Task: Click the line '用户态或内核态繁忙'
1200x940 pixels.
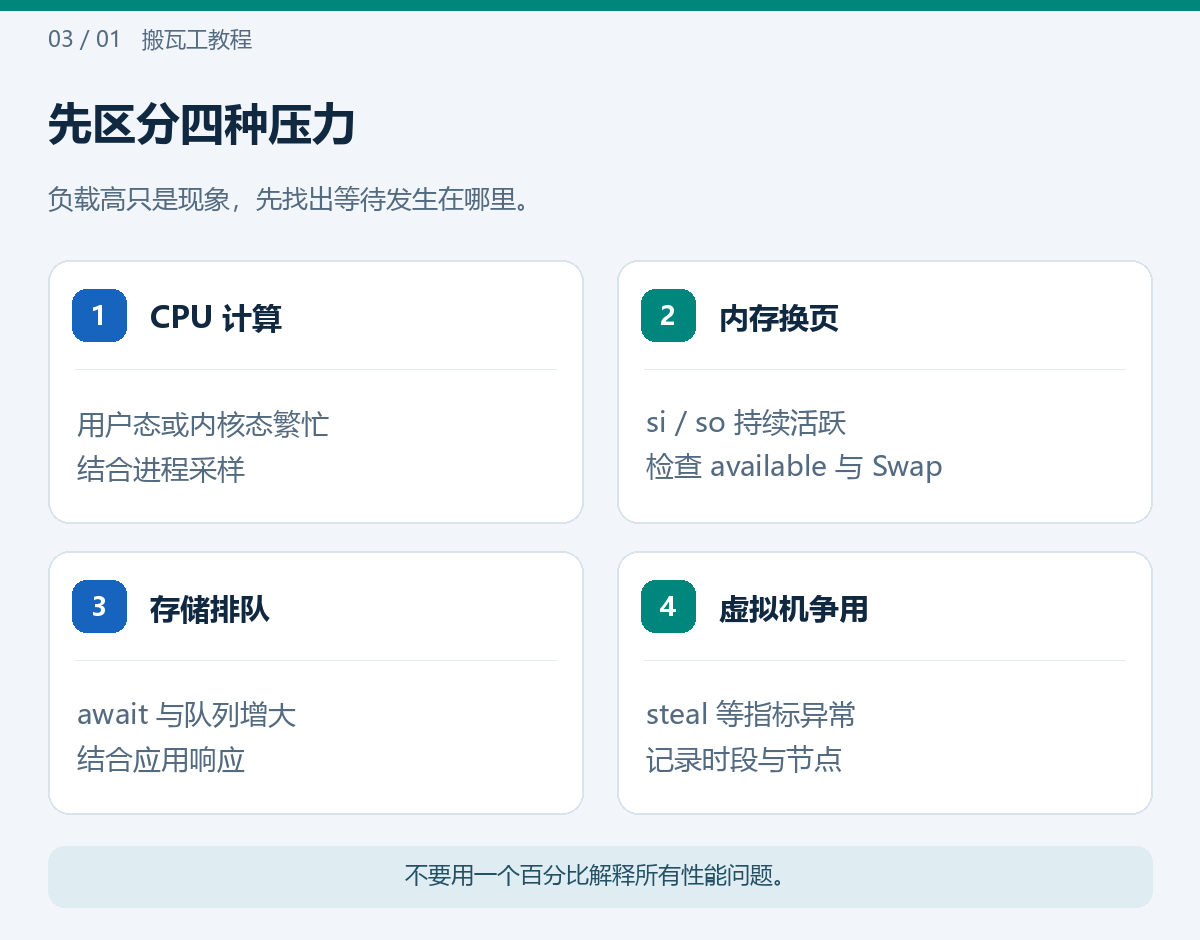Action: [x=203, y=424]
